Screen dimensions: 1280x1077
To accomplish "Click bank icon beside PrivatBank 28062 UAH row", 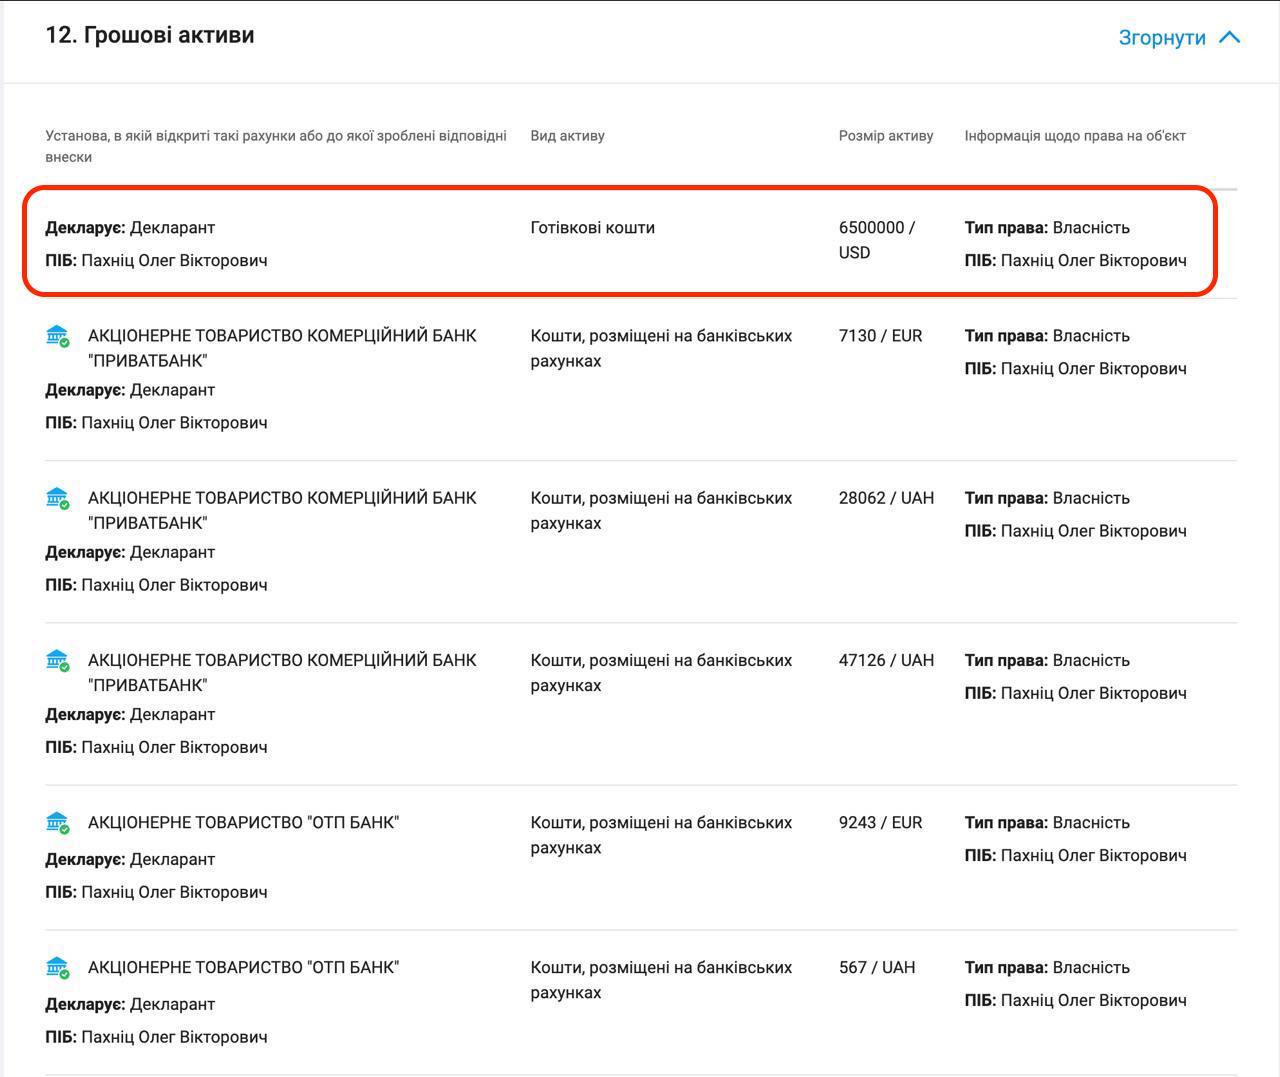I will point(58,498).
